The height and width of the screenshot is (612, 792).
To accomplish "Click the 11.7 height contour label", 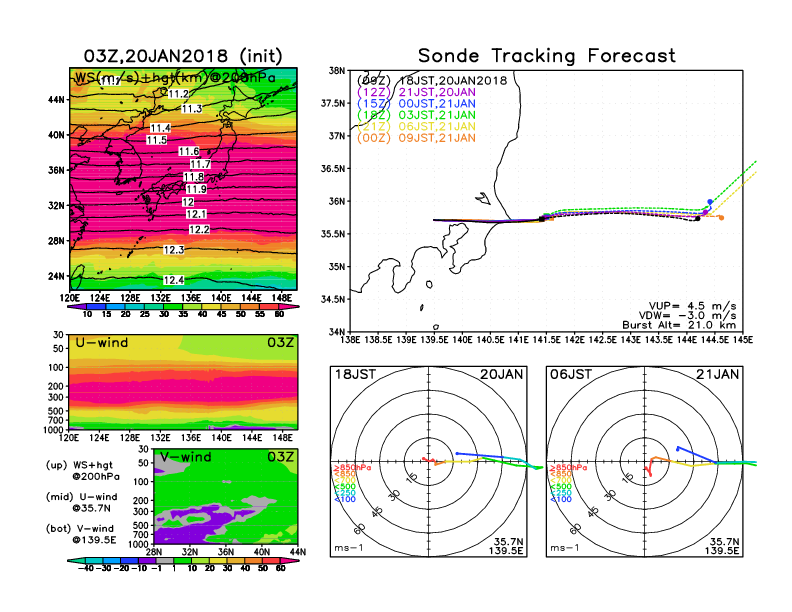I will pos(200,164).
